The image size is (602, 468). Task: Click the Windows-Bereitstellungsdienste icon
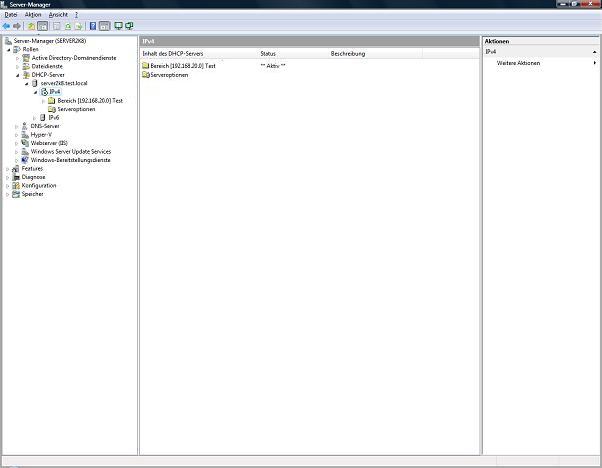pos(25,160)
